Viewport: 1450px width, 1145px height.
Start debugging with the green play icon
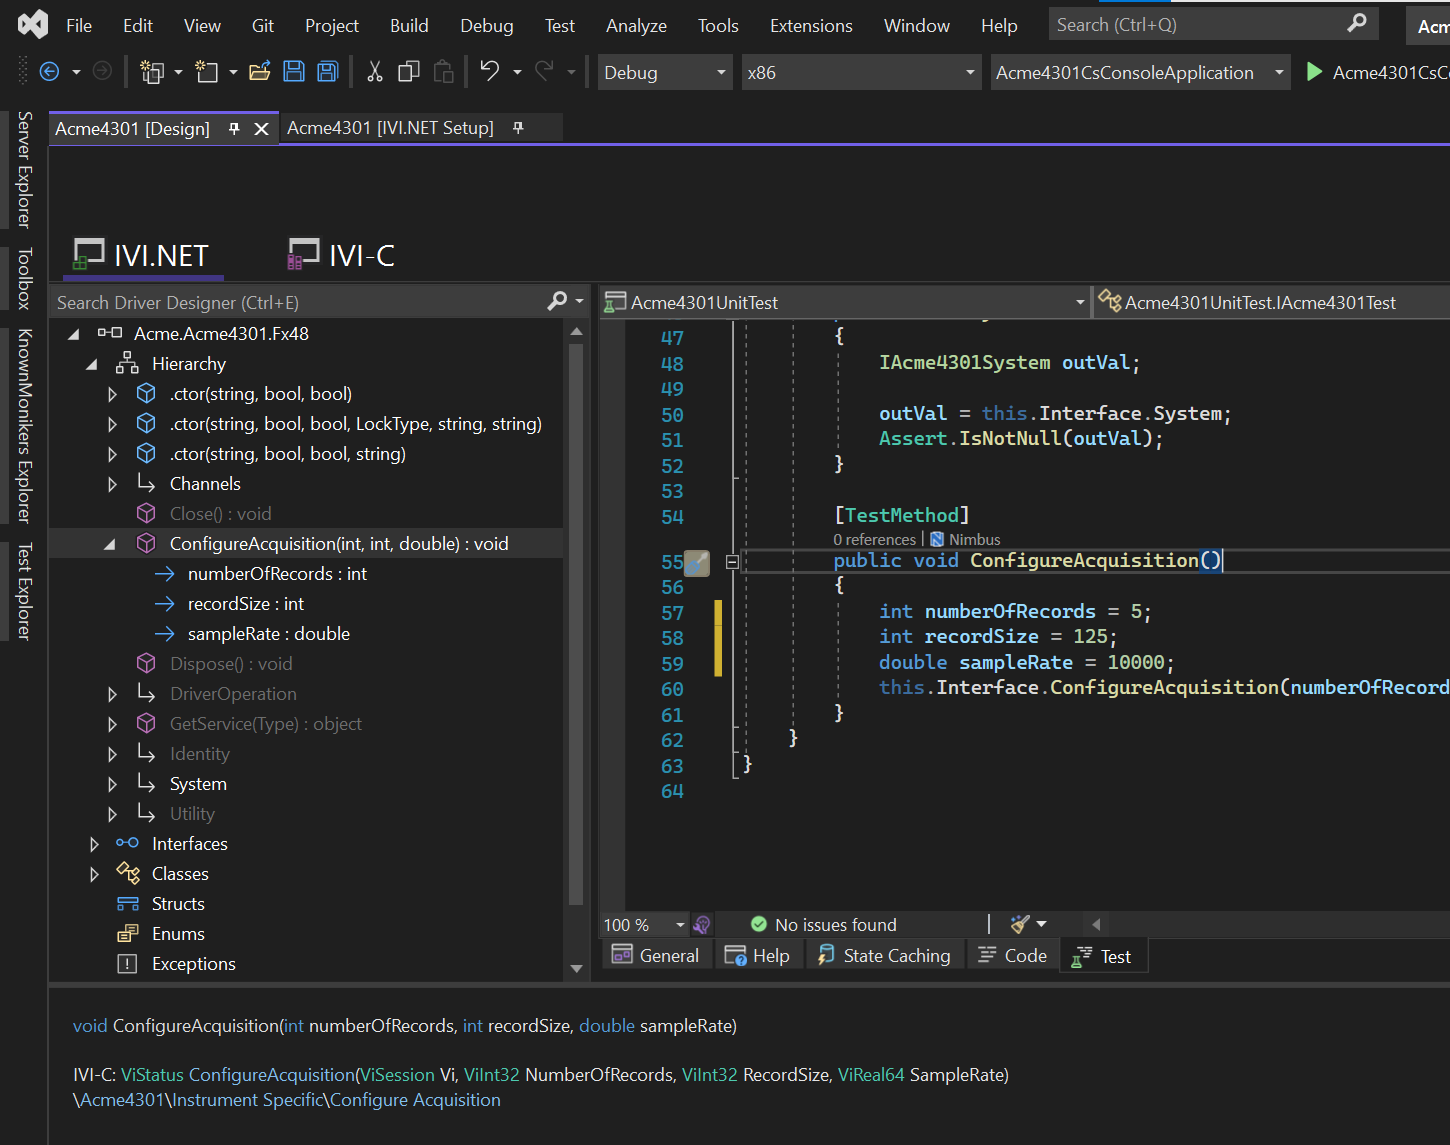(x=1313, y=72)
